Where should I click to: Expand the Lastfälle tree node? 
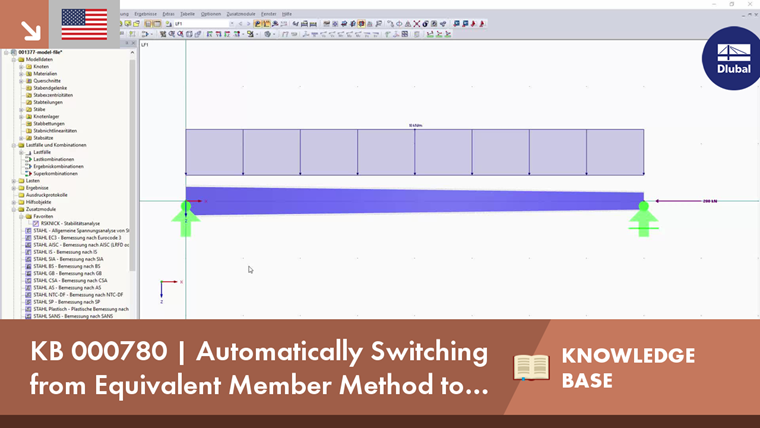(x=21, y=152)
